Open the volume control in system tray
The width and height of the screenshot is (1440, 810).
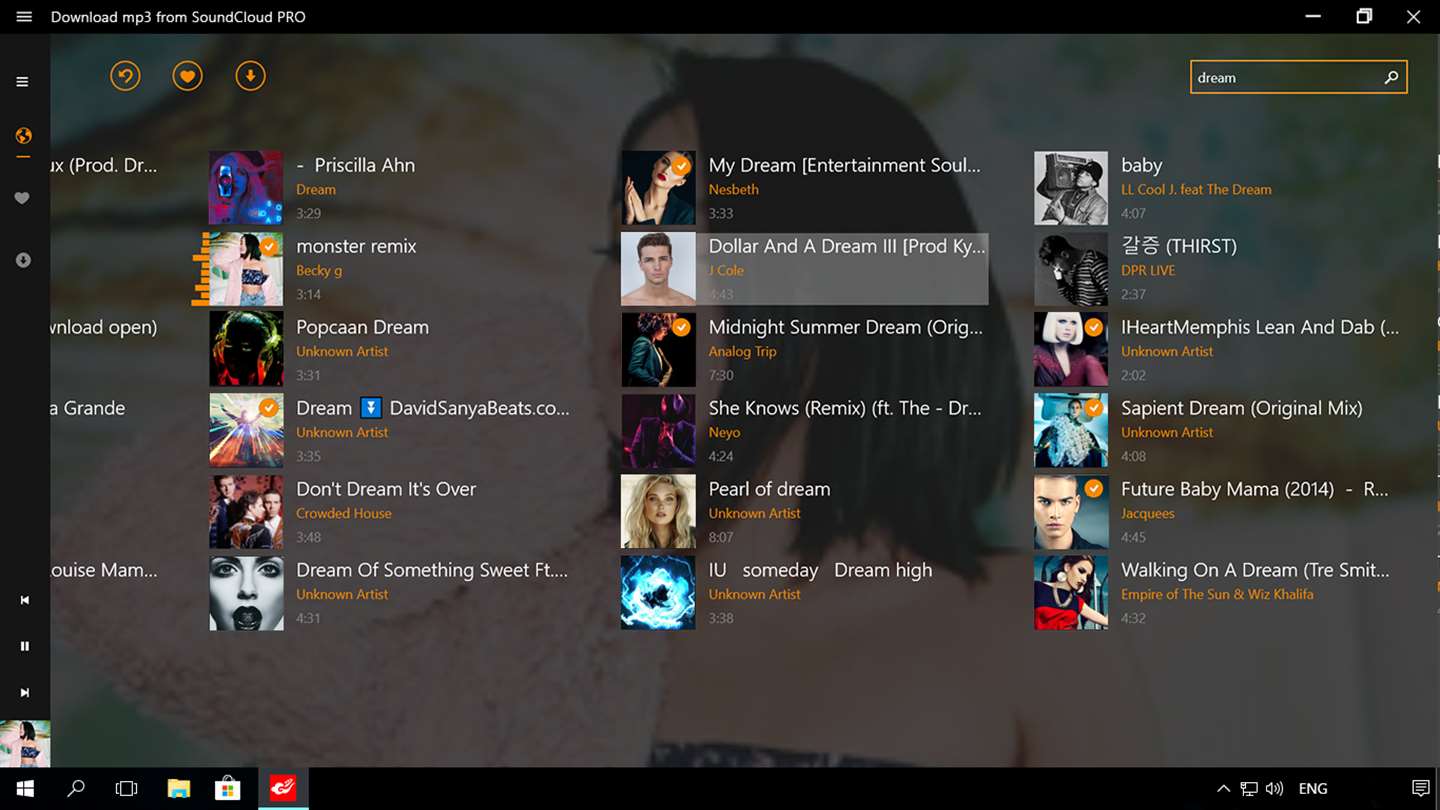click(x=1274, y=789)
